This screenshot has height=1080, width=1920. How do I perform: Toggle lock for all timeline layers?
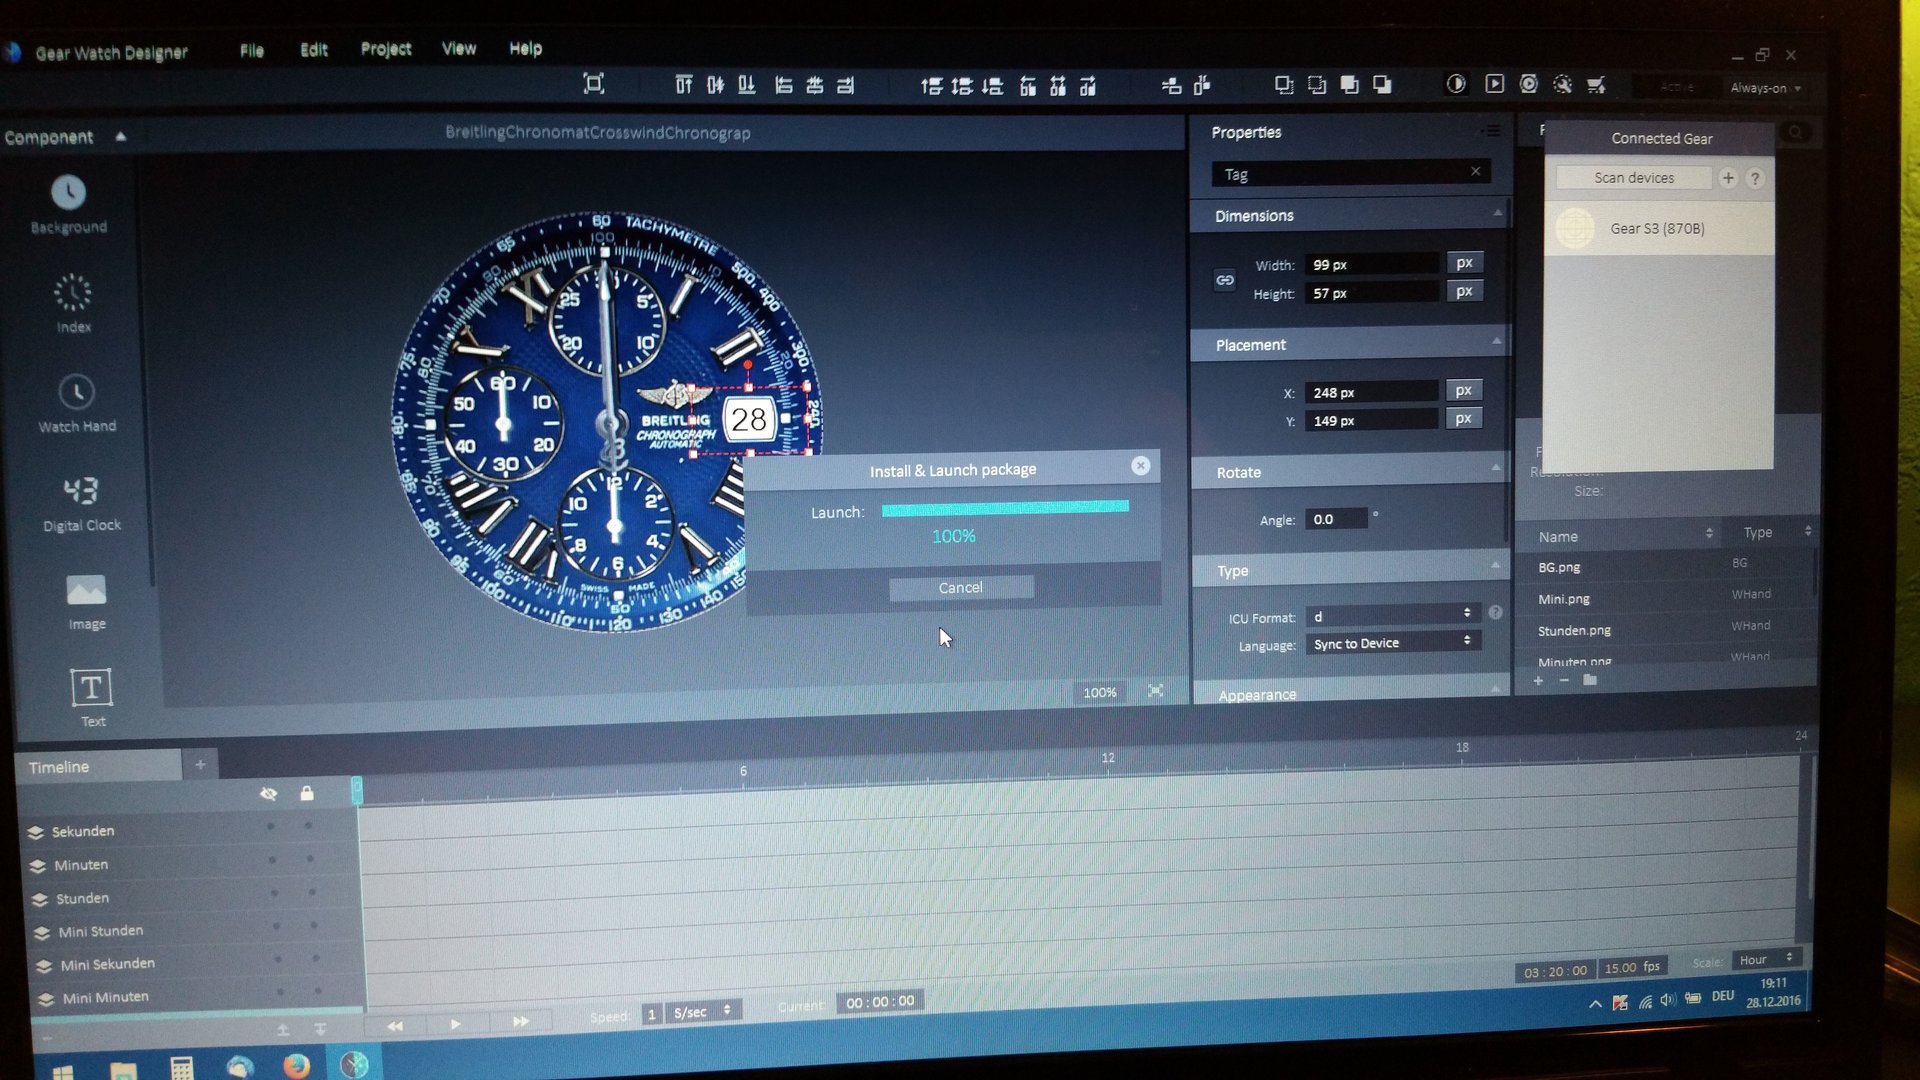[x=307, y=793]
